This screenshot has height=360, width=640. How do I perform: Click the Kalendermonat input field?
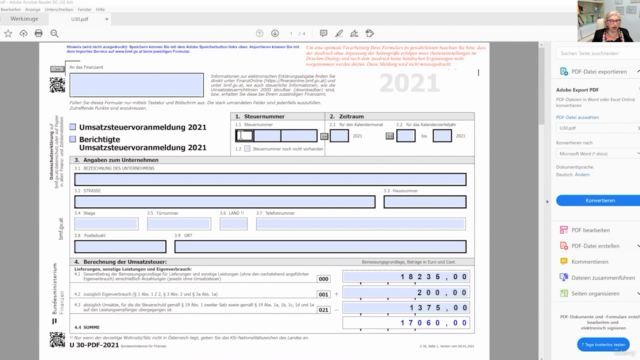[x=339, y=136]
